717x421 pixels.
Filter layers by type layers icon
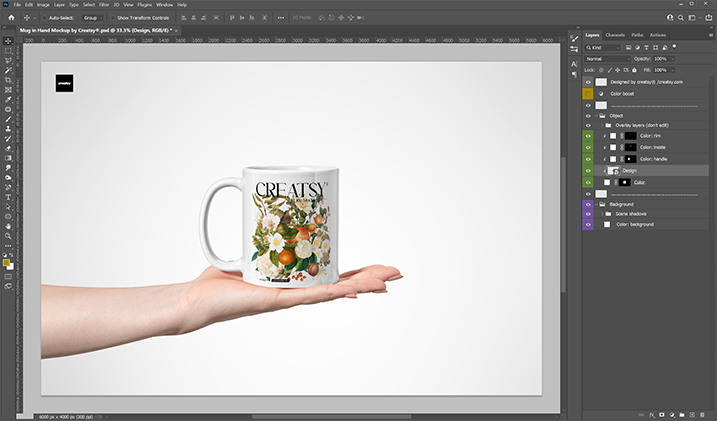click(x=646, y=48)
